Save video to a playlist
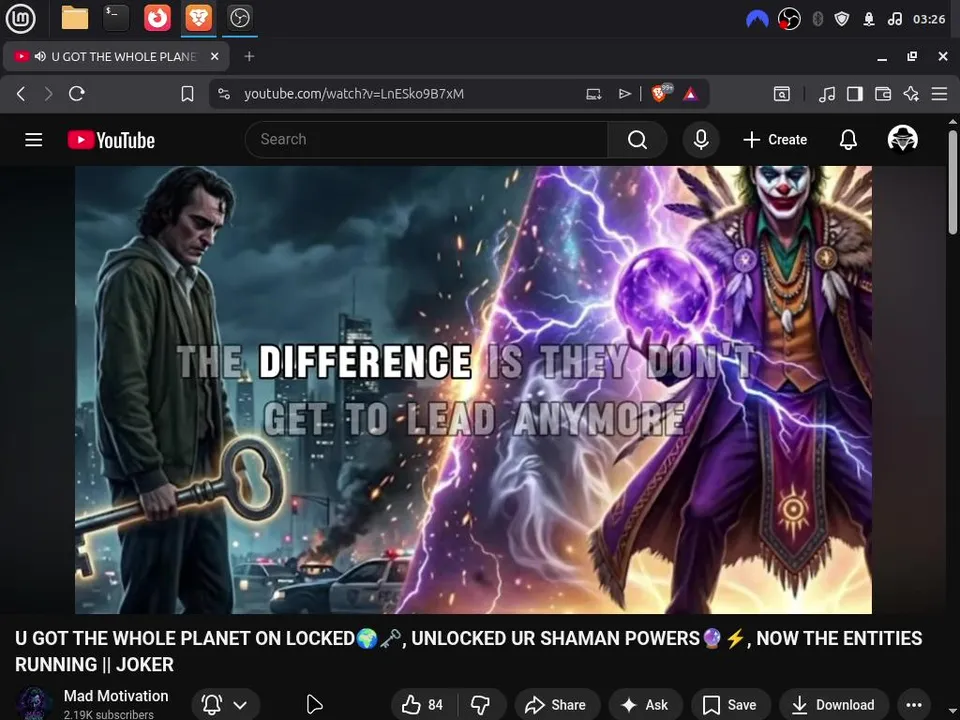 point(730,705)
